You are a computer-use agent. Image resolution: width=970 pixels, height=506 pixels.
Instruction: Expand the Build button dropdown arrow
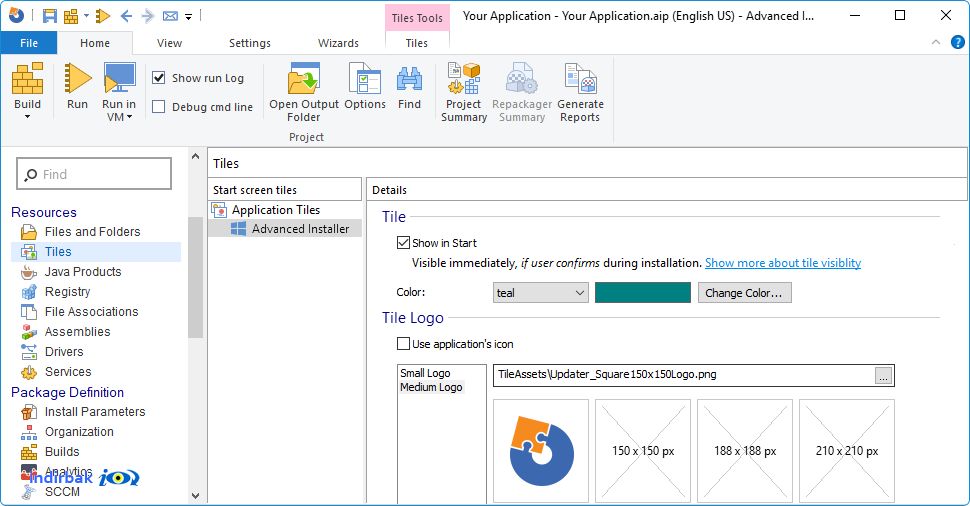pyautogui.click(x=27, y=117)
